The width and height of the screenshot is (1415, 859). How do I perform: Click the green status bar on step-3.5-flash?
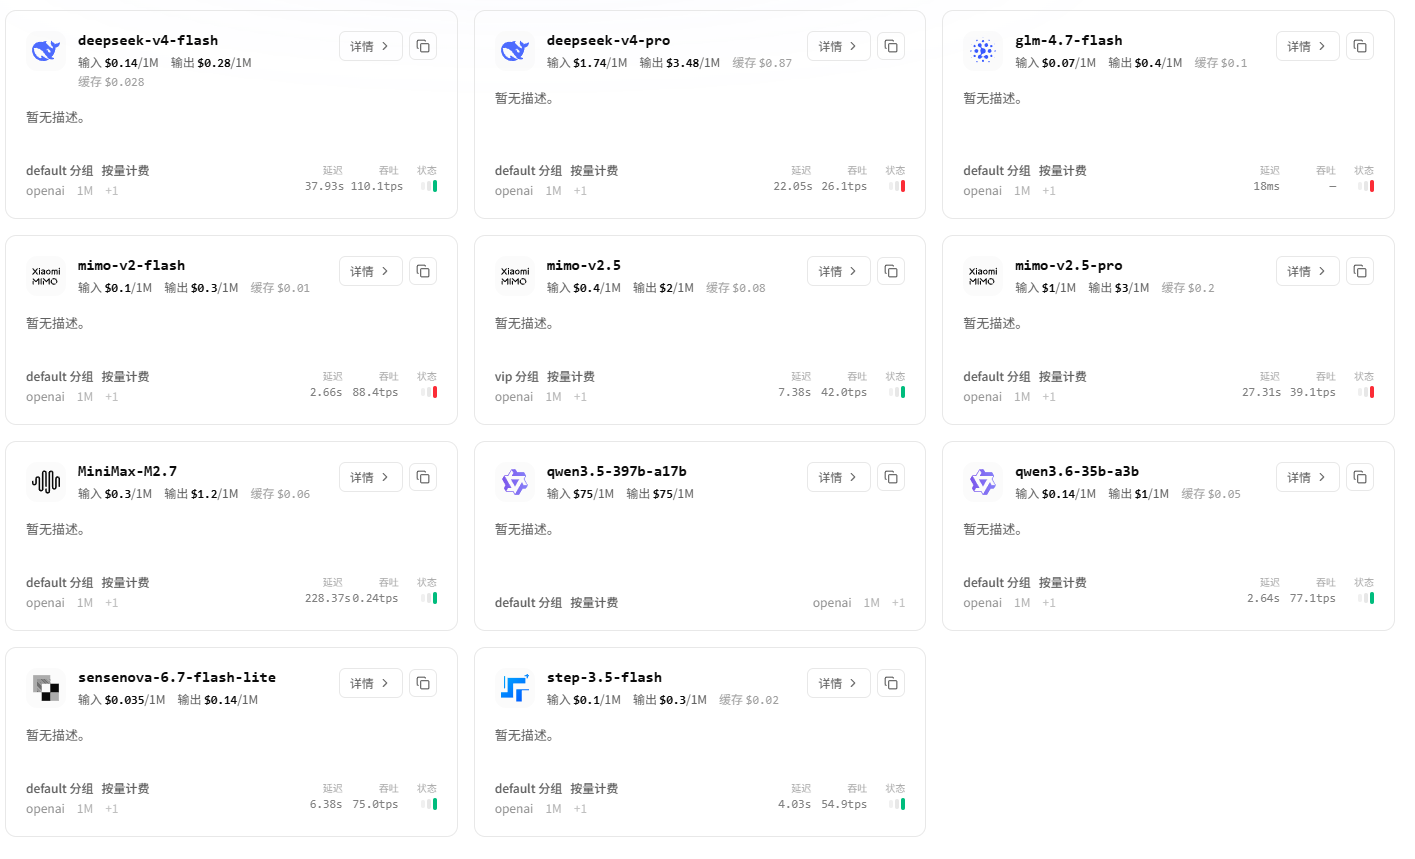[x=903, y=804]
